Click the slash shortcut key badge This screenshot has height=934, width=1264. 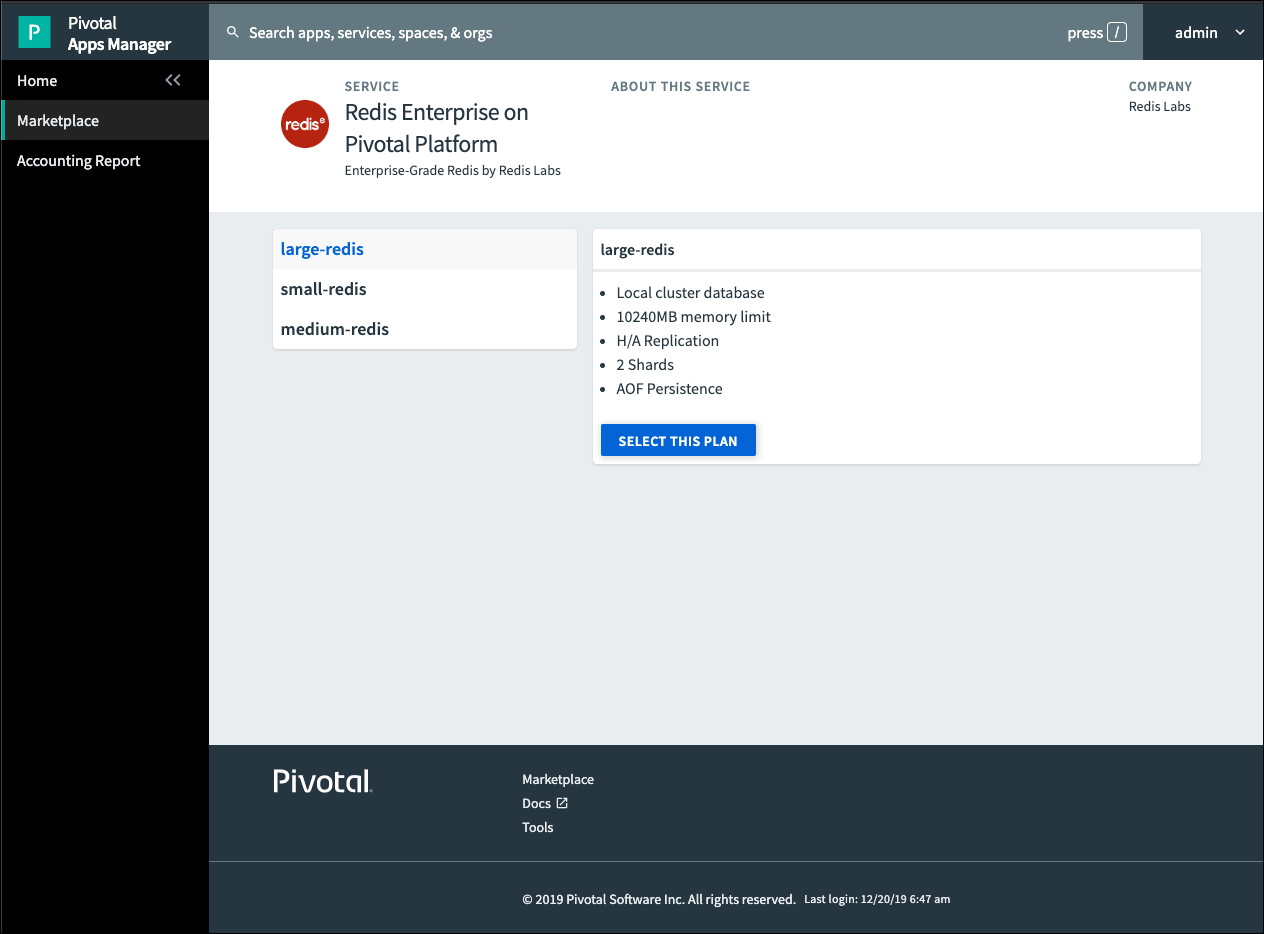click(1117, 33)
